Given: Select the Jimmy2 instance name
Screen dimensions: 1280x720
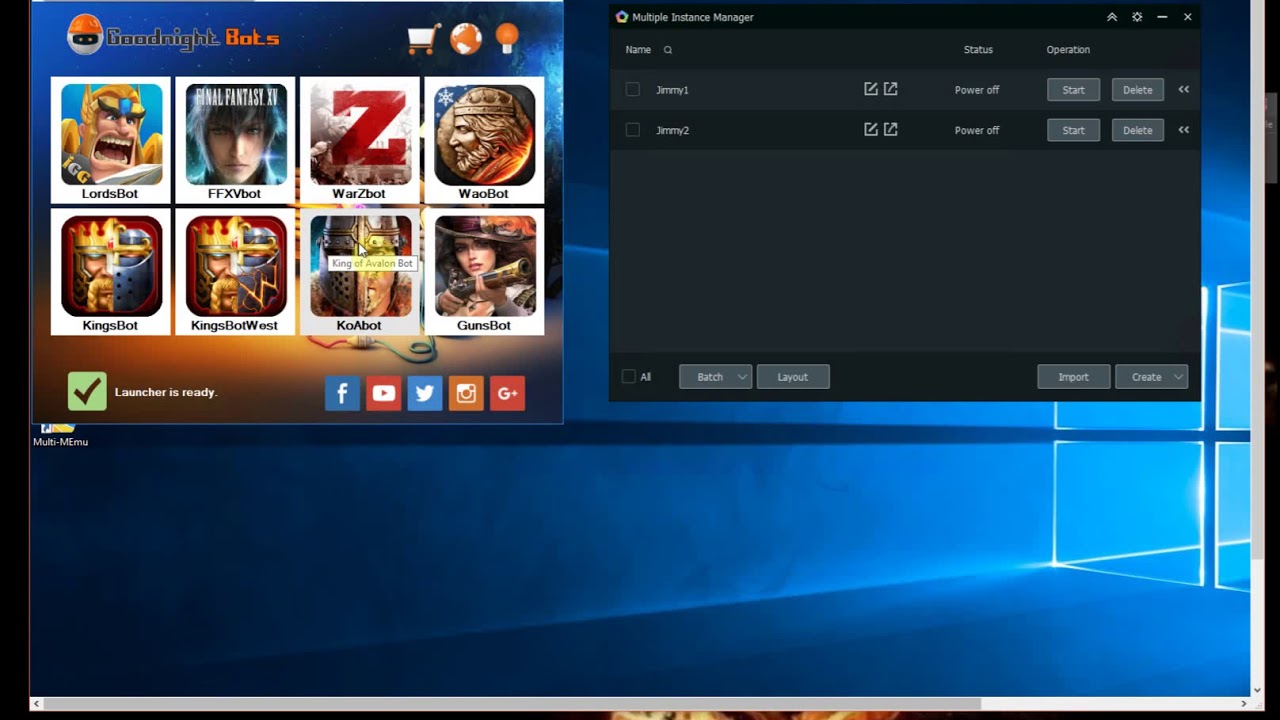Looking at the screenshot, I should pos(672,130).
